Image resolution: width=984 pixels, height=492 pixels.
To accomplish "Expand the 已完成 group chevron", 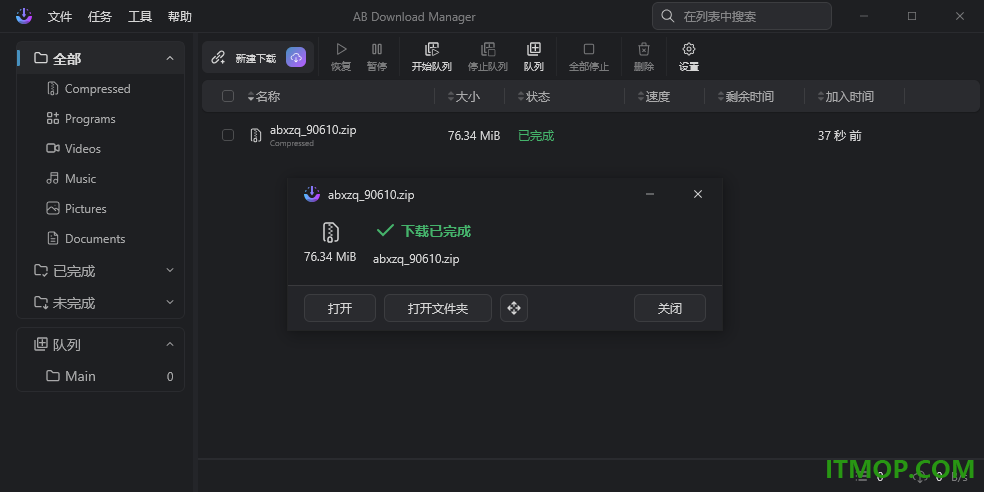I will (x=169, y=270).
